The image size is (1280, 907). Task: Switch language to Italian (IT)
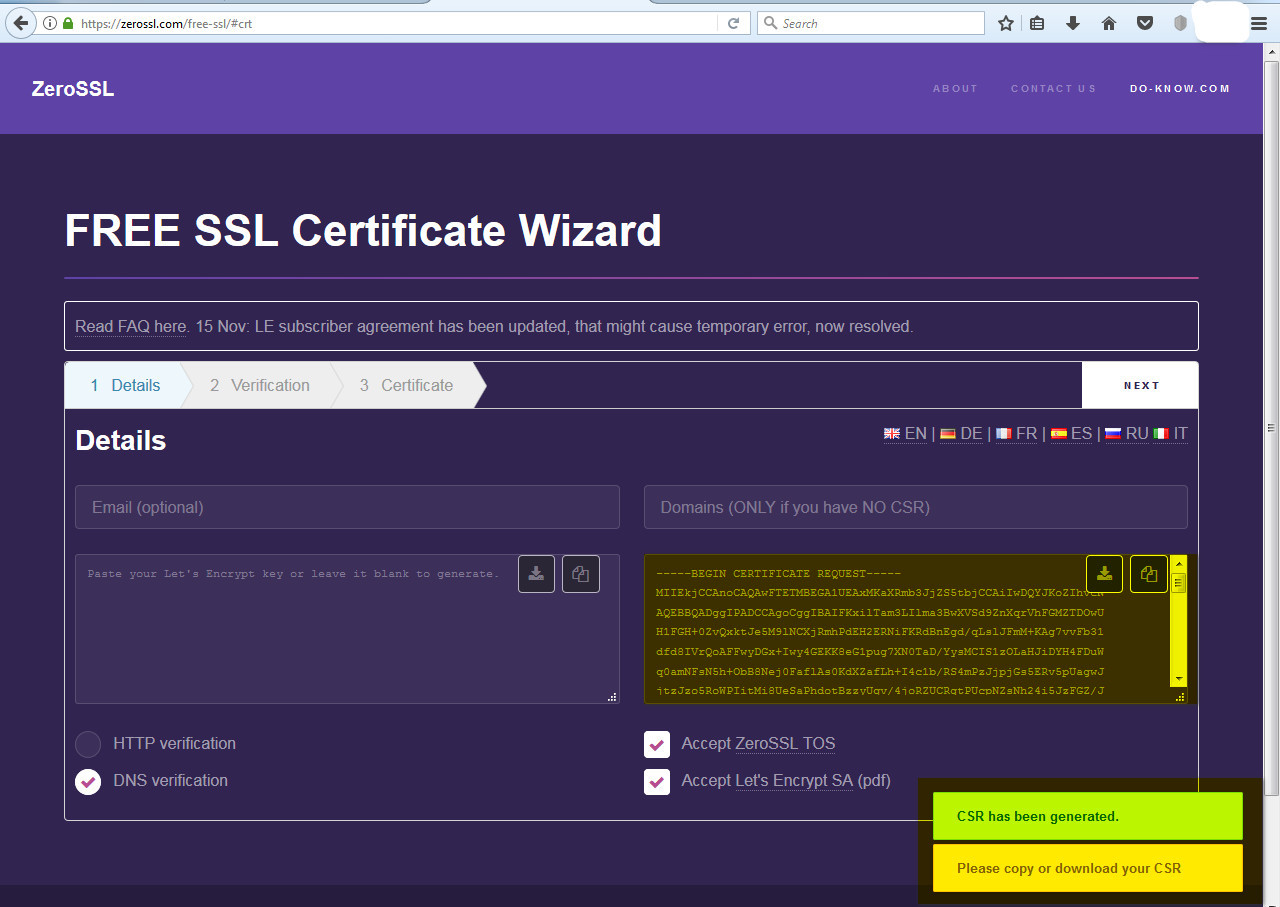(1171, 433)
